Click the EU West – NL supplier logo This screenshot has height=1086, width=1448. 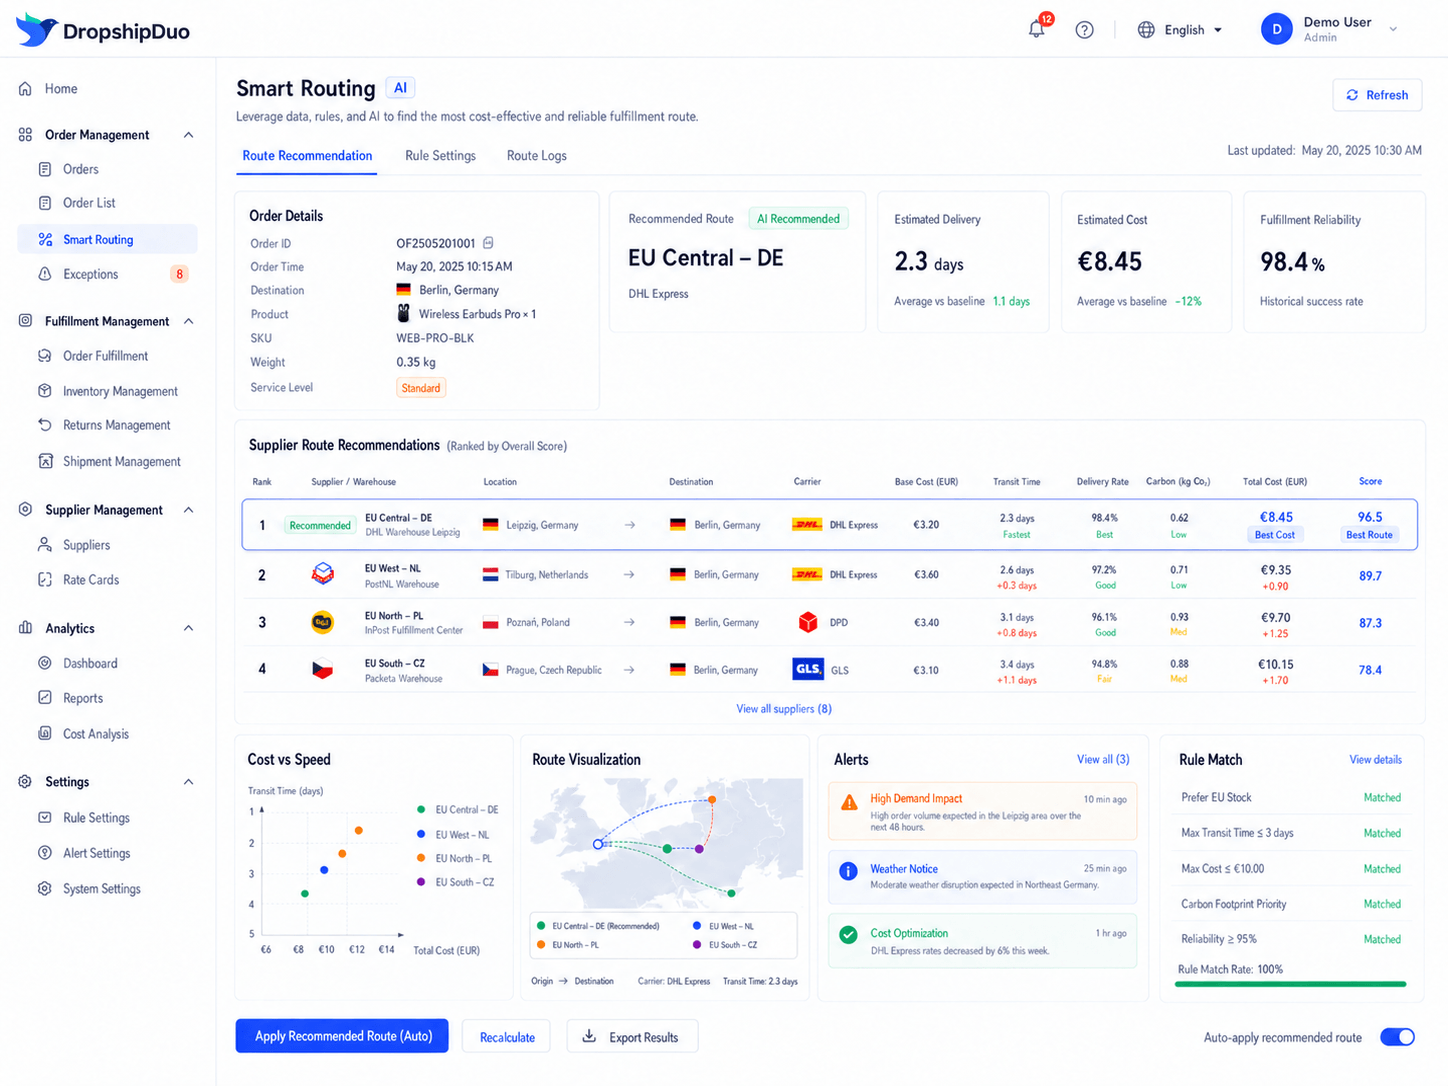tap(322, 574)
